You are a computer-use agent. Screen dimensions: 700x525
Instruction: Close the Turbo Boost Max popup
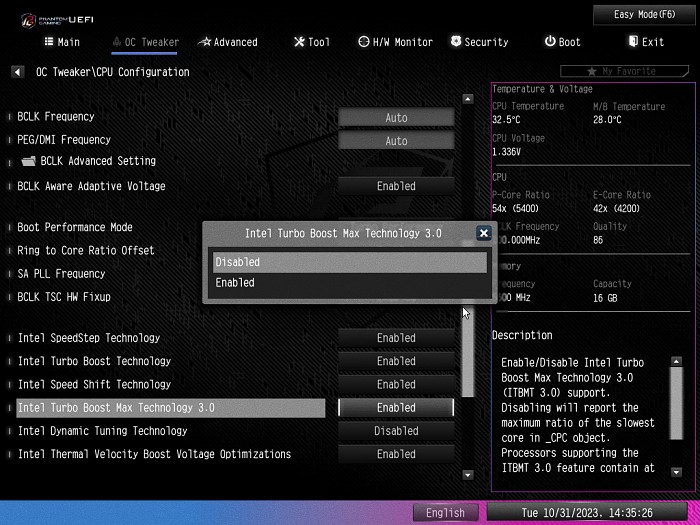[x=483, y=233]
